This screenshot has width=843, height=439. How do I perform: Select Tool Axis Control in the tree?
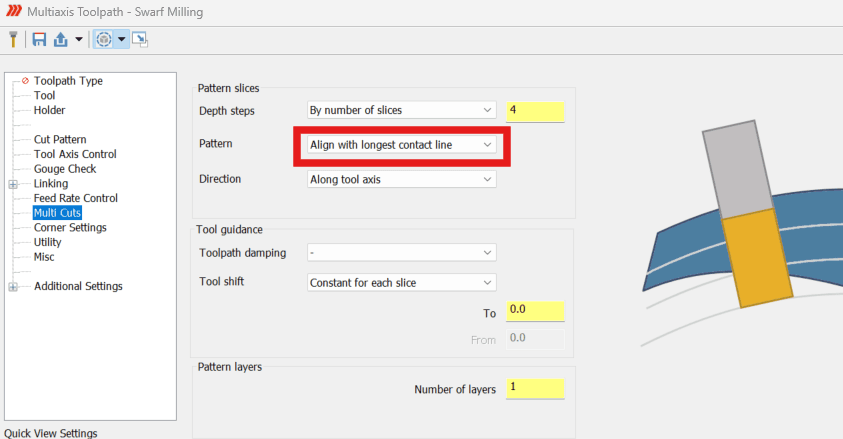coord(75,154)
